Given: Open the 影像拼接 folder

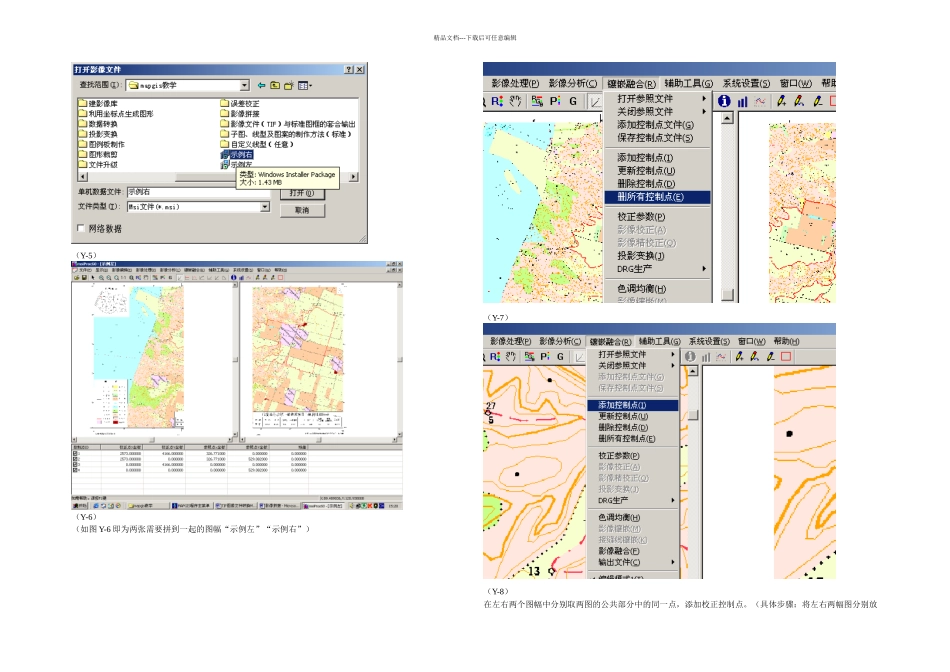Looking at the screenshot, I should [244, 113].
